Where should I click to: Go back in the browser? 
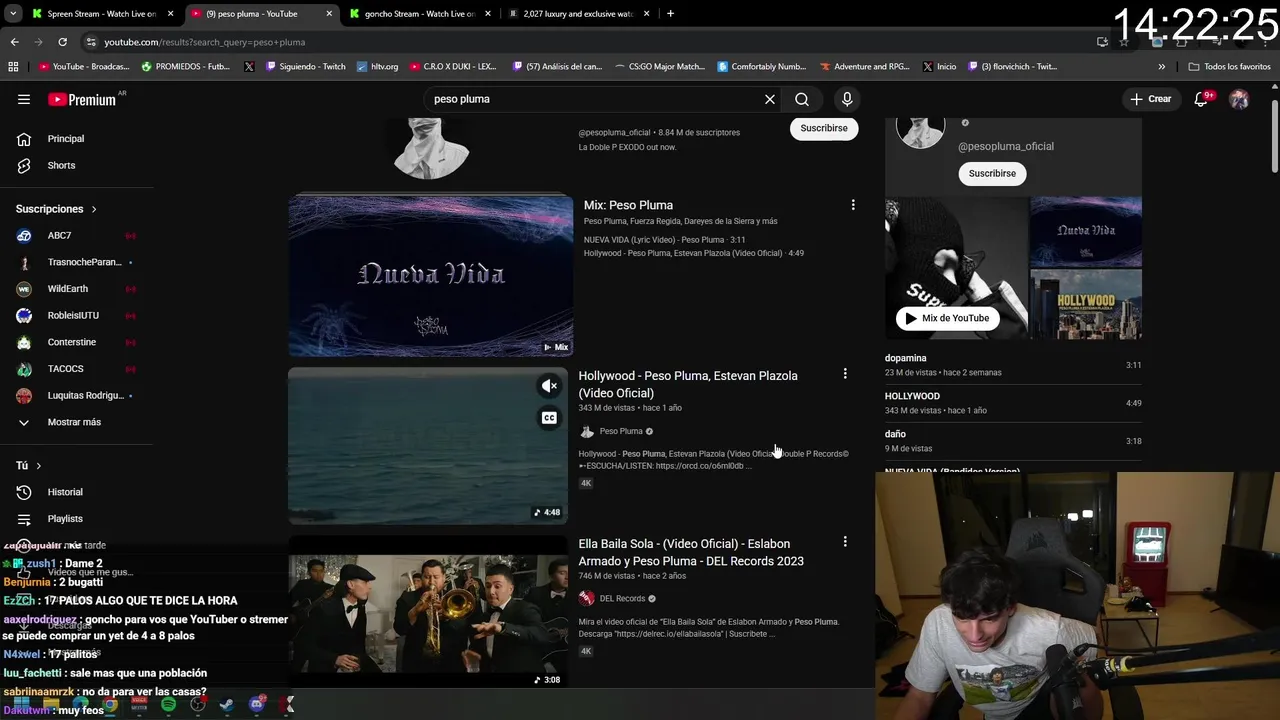(x=14, y=42)
